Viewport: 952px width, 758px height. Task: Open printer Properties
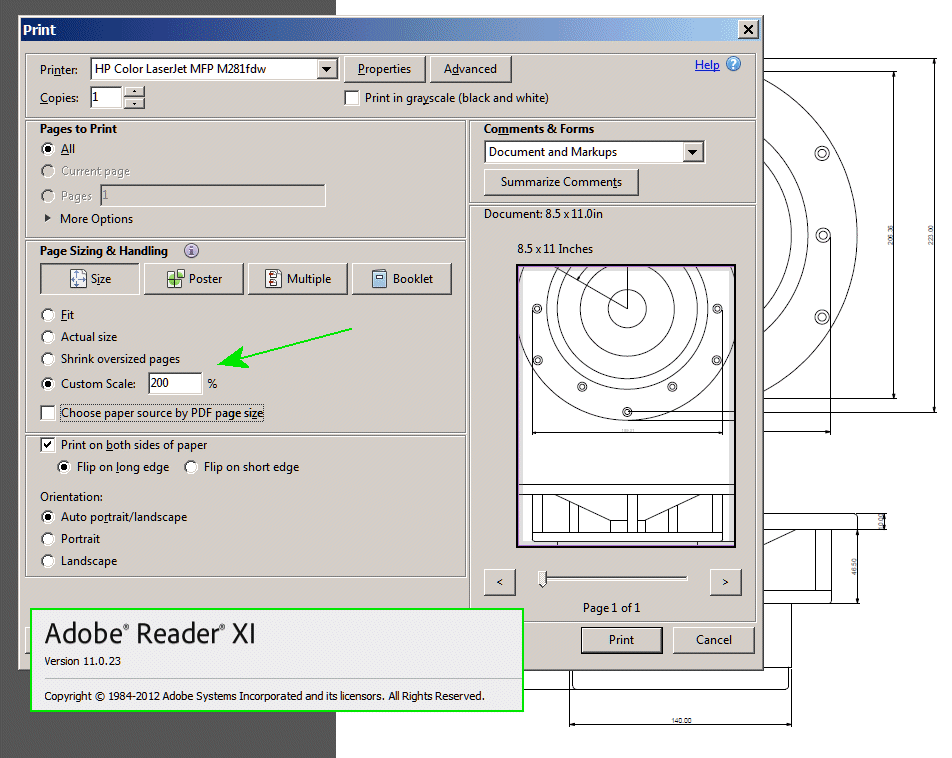point(384,69)
